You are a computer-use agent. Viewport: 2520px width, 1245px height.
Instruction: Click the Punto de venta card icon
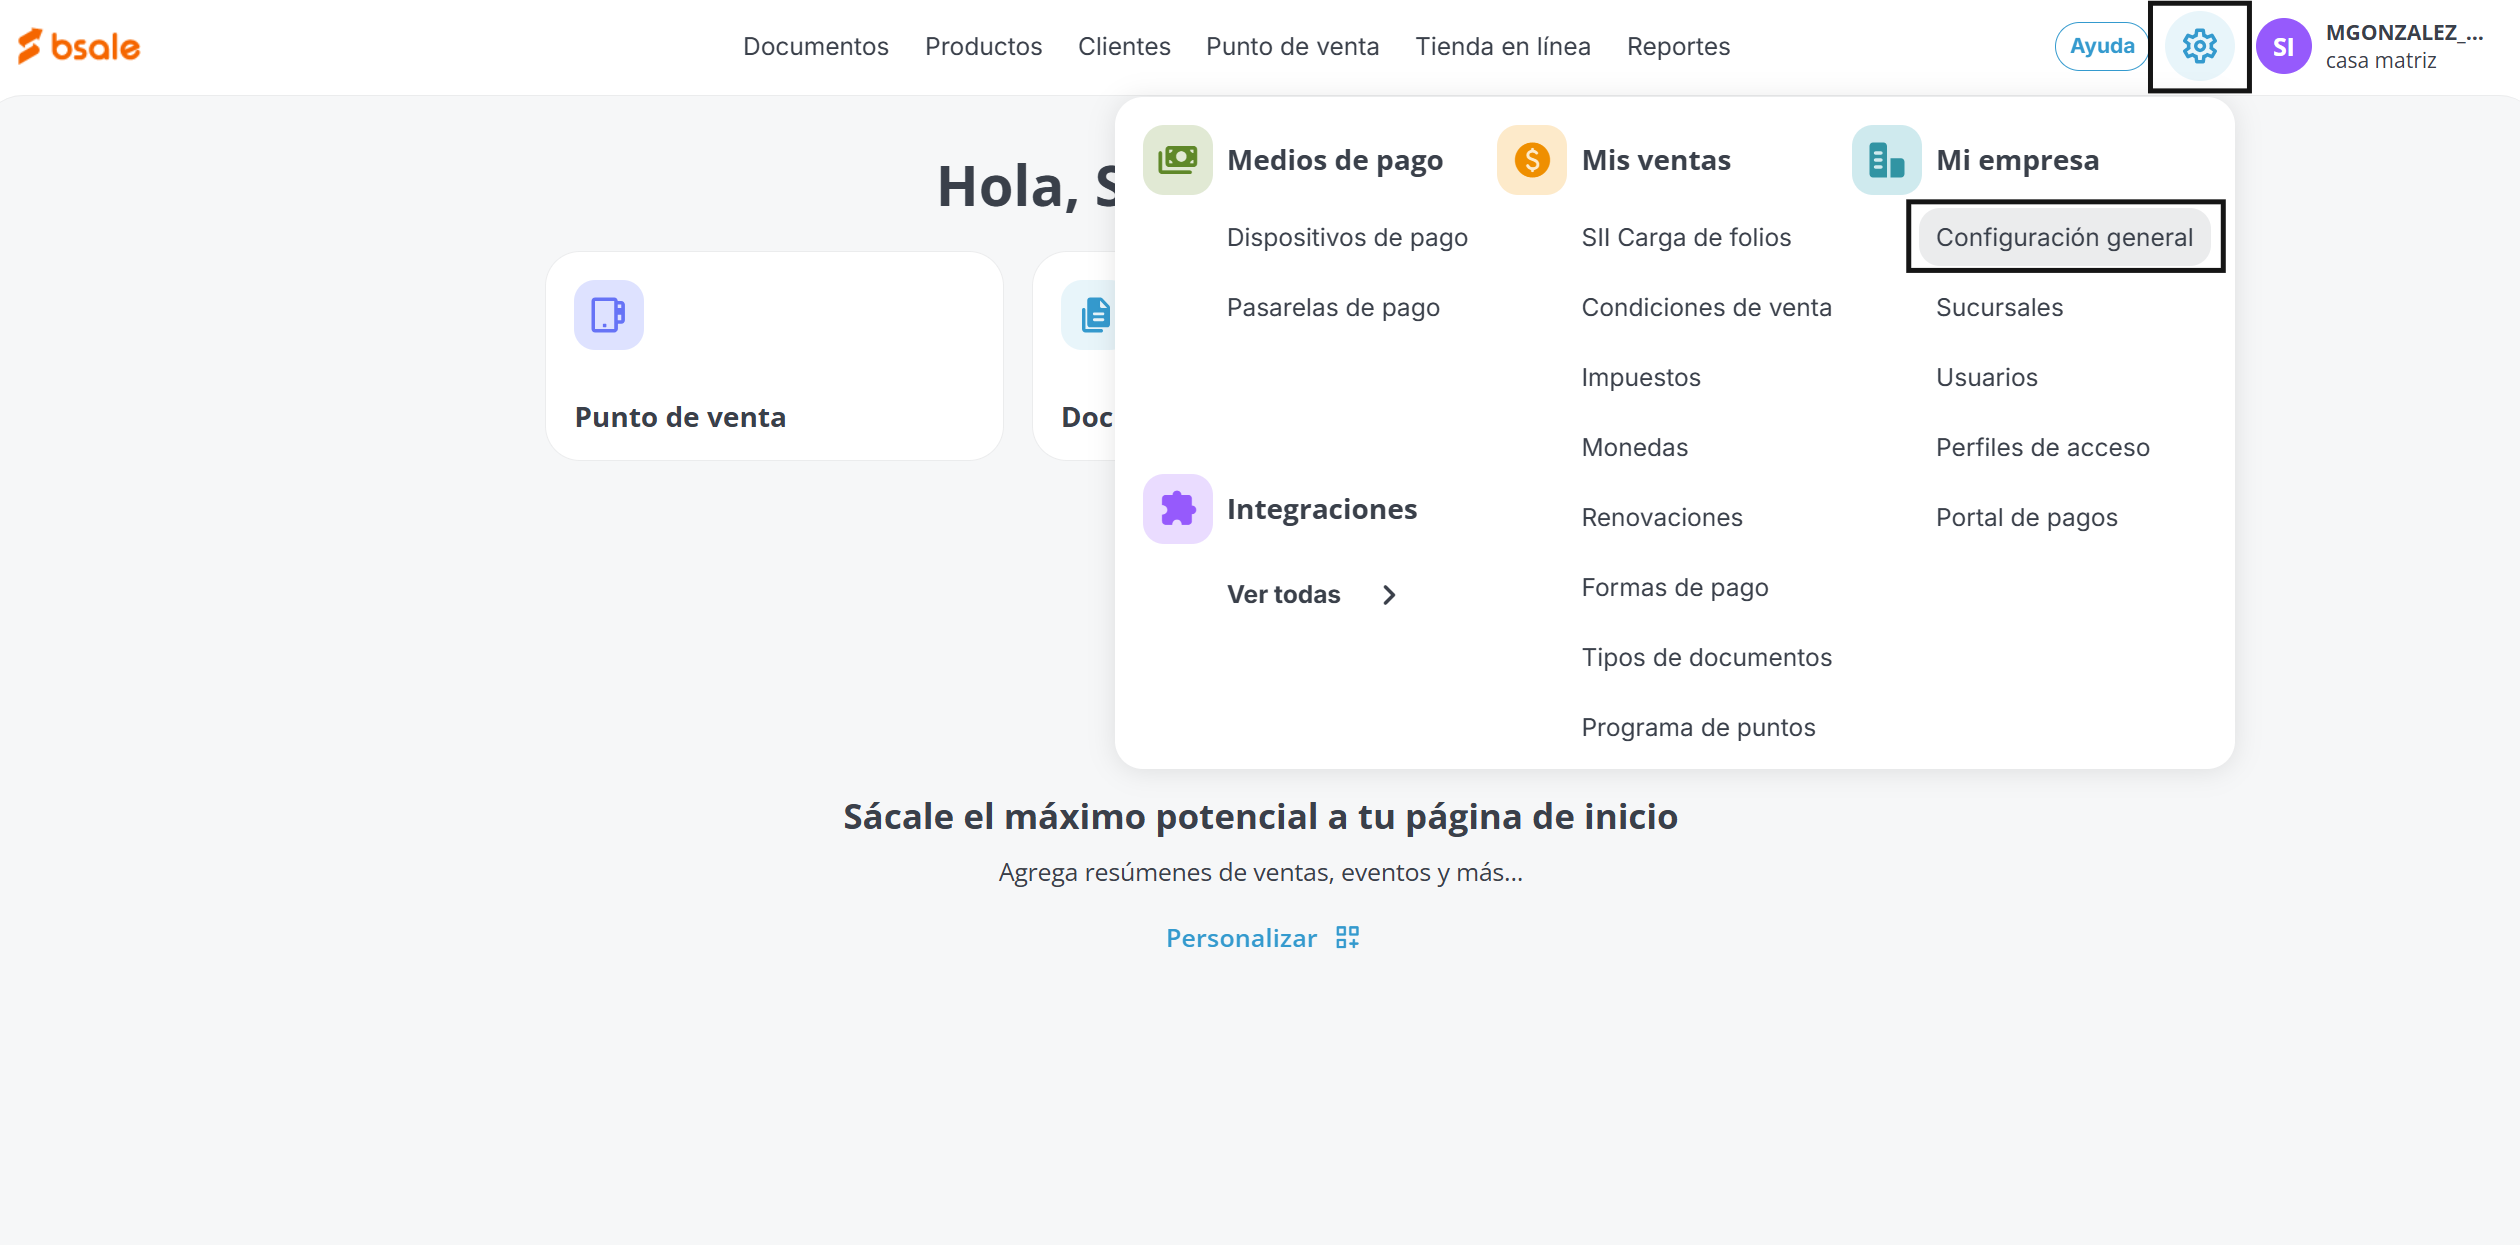[x=608, y=315]
